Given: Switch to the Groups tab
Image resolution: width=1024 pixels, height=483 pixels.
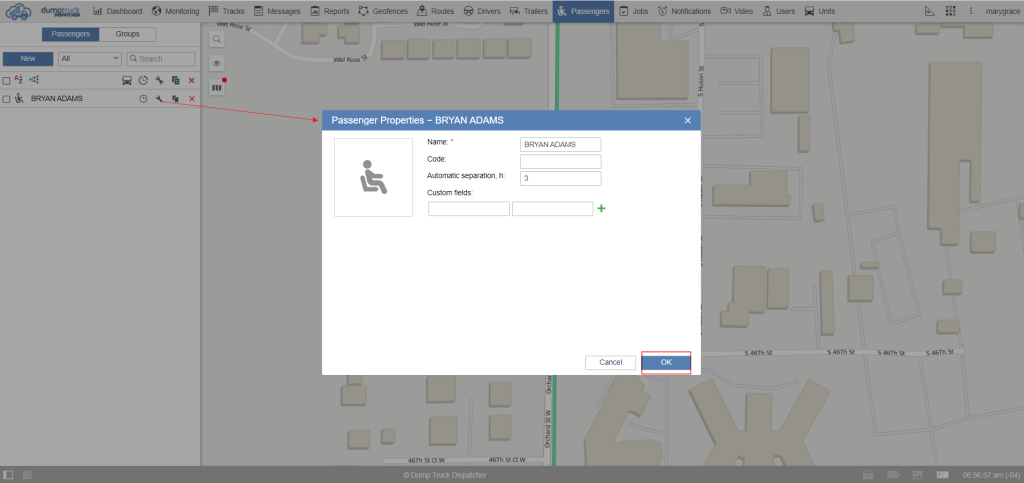Looking at the screenshot, I should [x=127, y=33].
